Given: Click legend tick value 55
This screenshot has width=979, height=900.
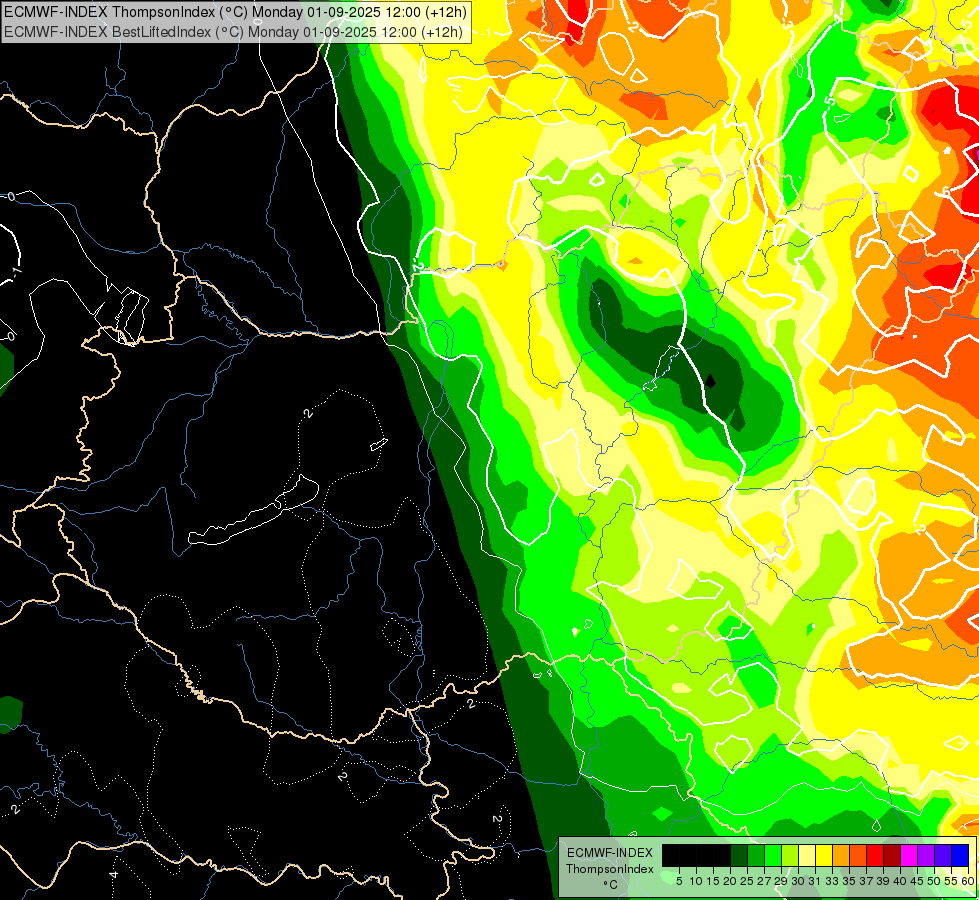Looking at the screenshot, I should click(x=951, y=881).
